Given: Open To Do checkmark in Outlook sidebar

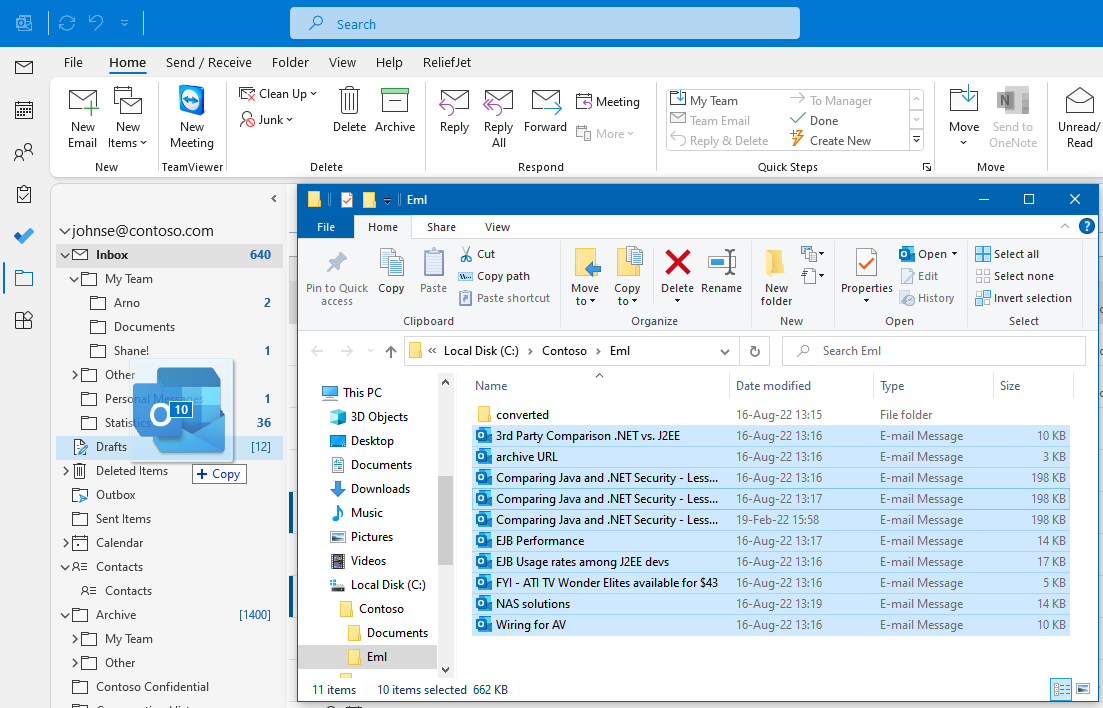Looking at the screenshot, I should pos(24,236).
